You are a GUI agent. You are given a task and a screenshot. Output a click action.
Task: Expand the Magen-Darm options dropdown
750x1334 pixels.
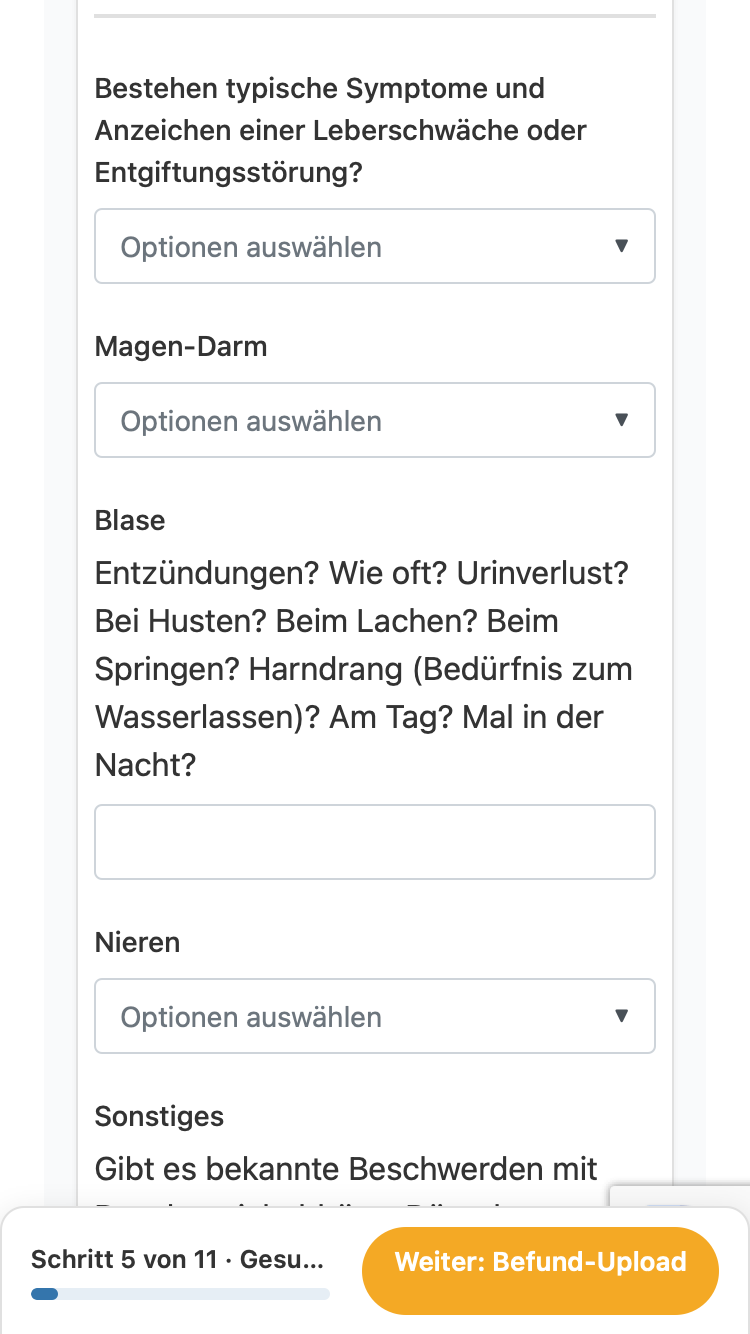(x=375, y=420)
